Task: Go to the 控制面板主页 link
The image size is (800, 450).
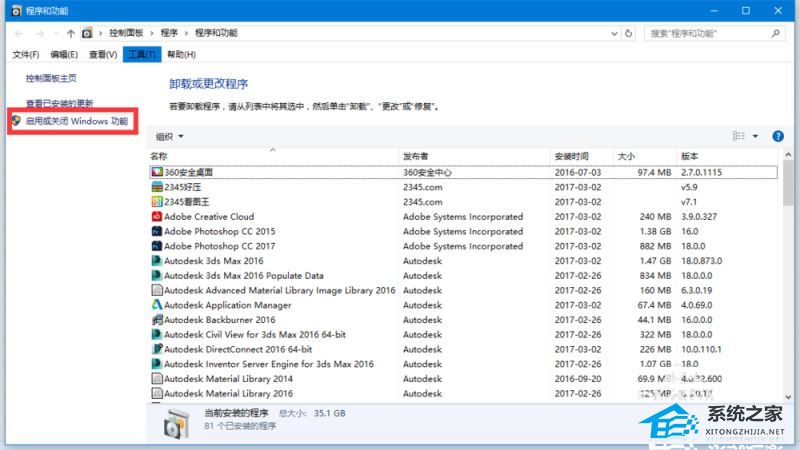Action: 51,78
